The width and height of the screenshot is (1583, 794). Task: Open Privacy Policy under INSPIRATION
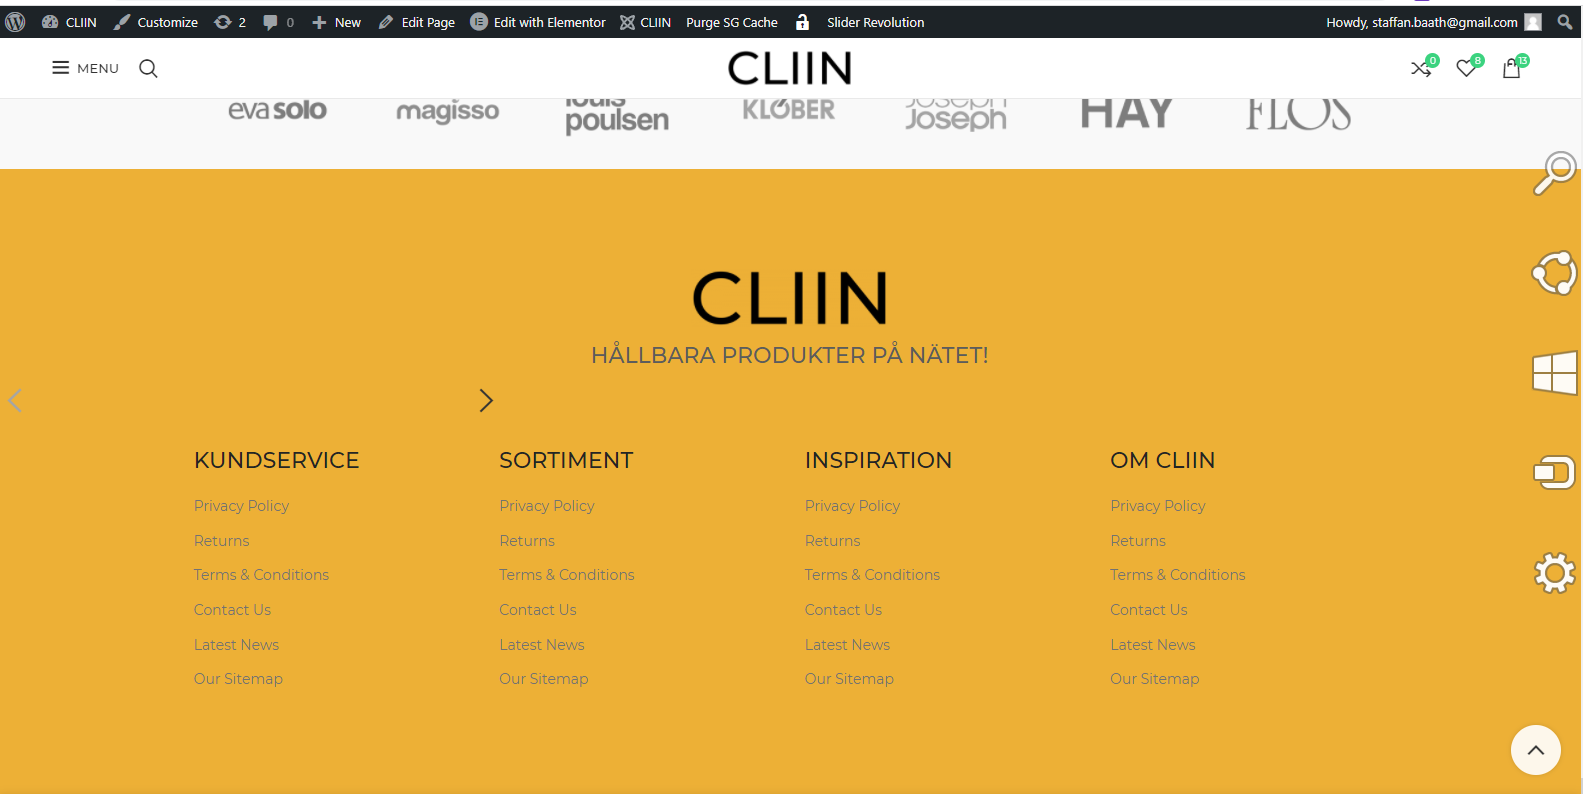852,506
